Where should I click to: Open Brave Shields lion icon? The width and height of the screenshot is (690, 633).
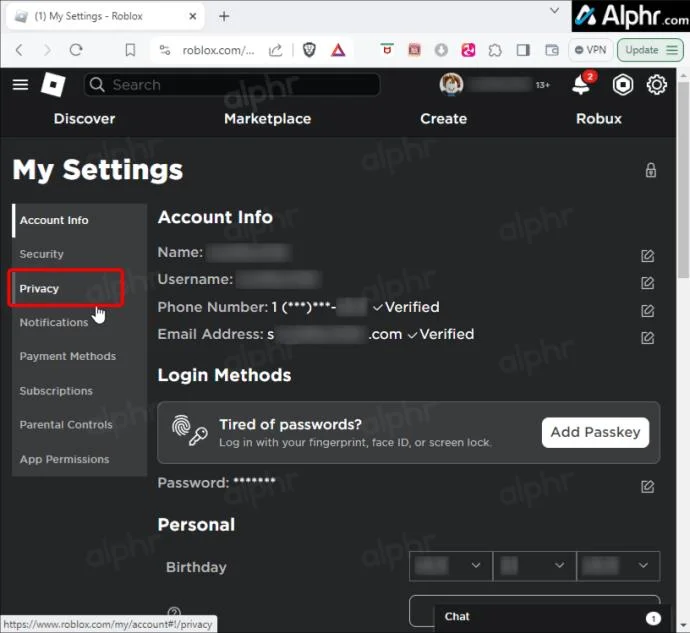[x=309, y=50]
